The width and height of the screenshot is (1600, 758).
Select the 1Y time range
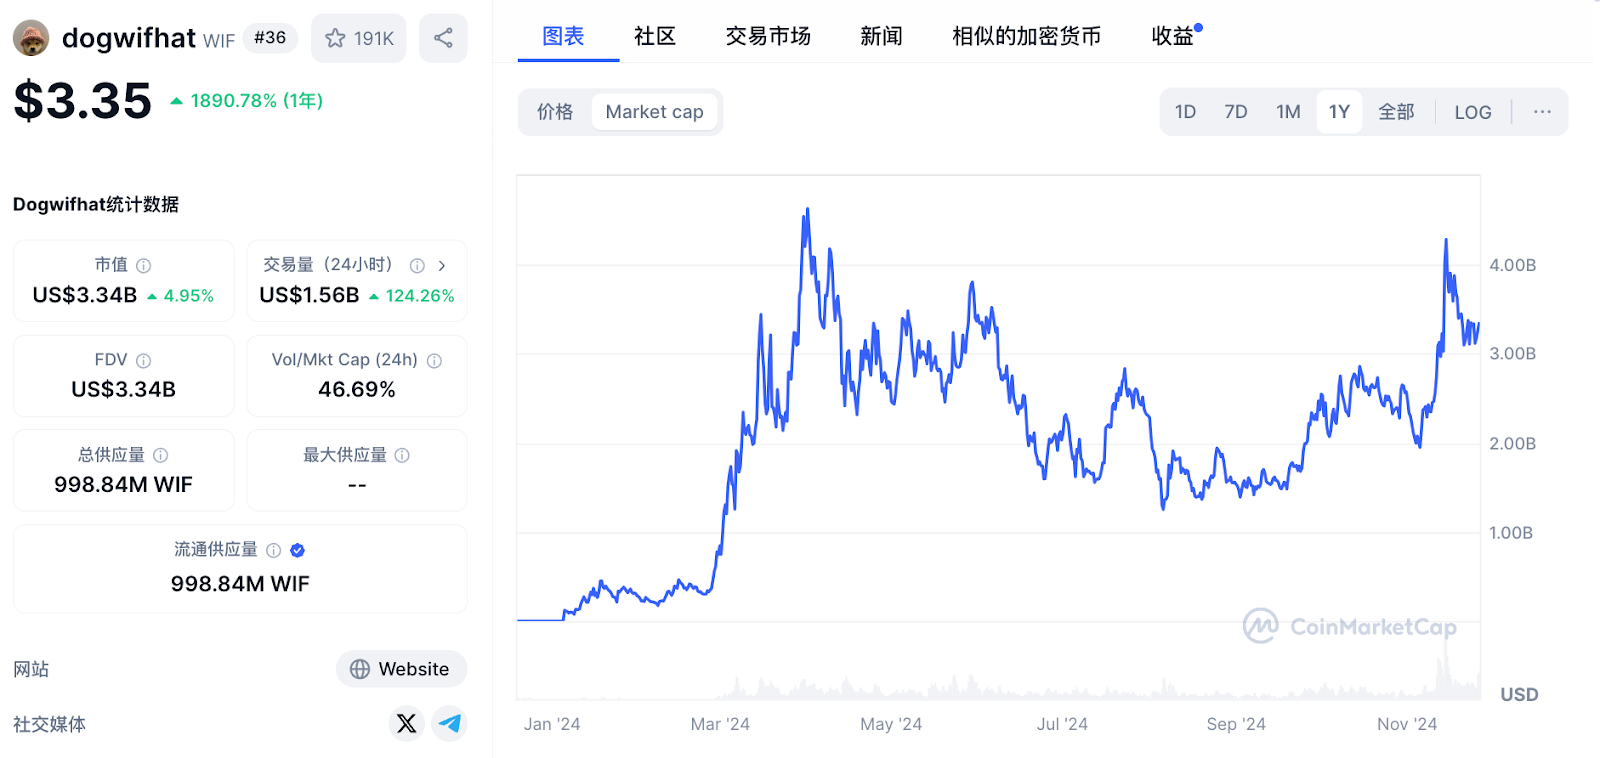click(x=1339, y=112)
